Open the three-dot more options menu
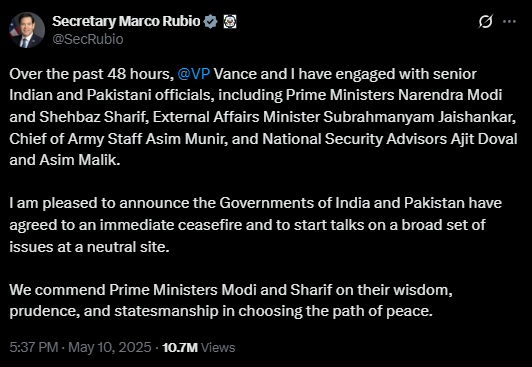 [509, 21]
